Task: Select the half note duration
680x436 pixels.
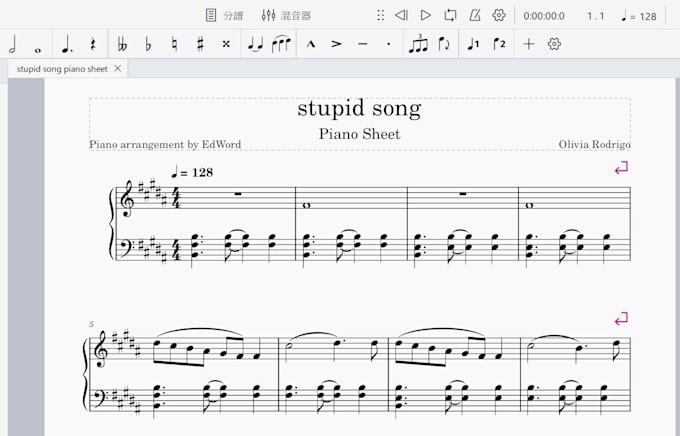Action: tap(13, 44)
